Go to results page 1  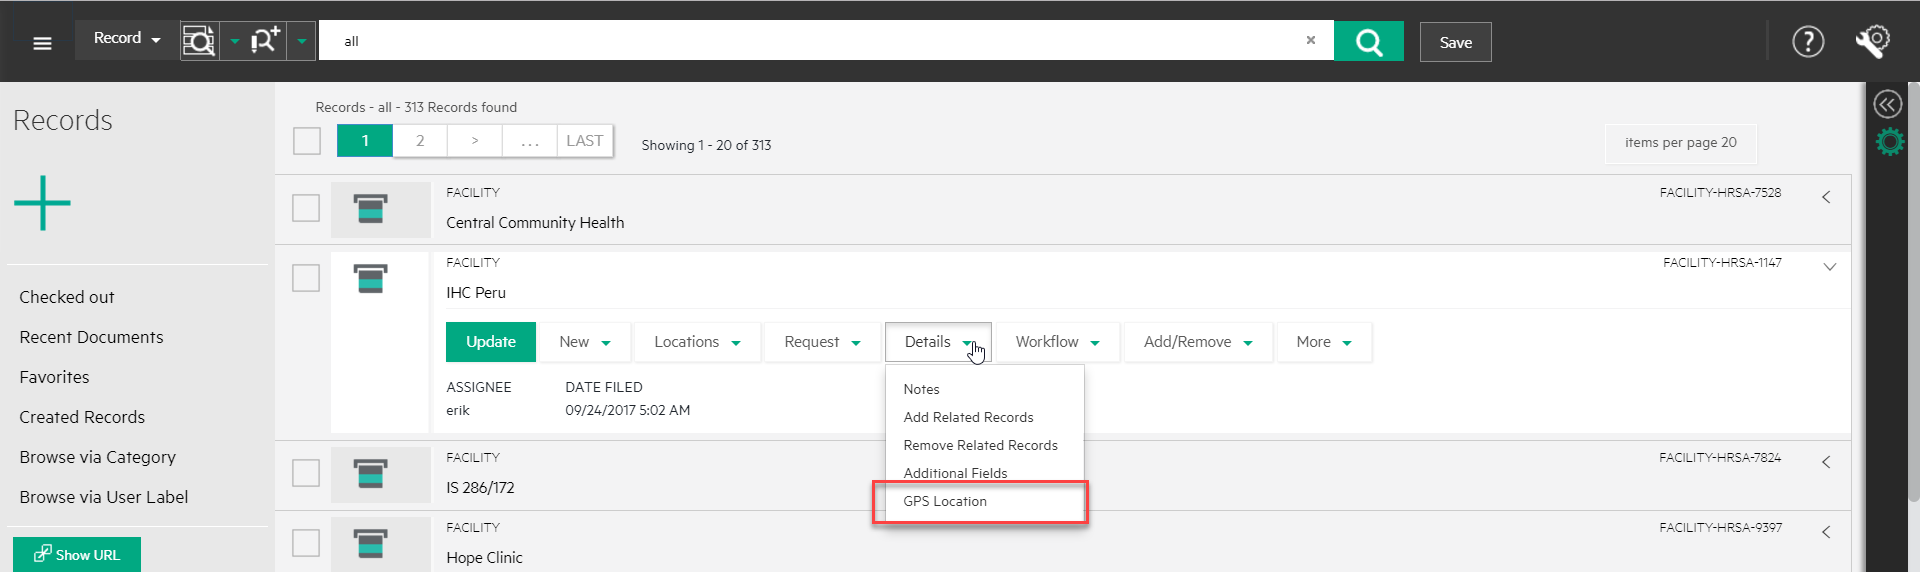point(365,141)
